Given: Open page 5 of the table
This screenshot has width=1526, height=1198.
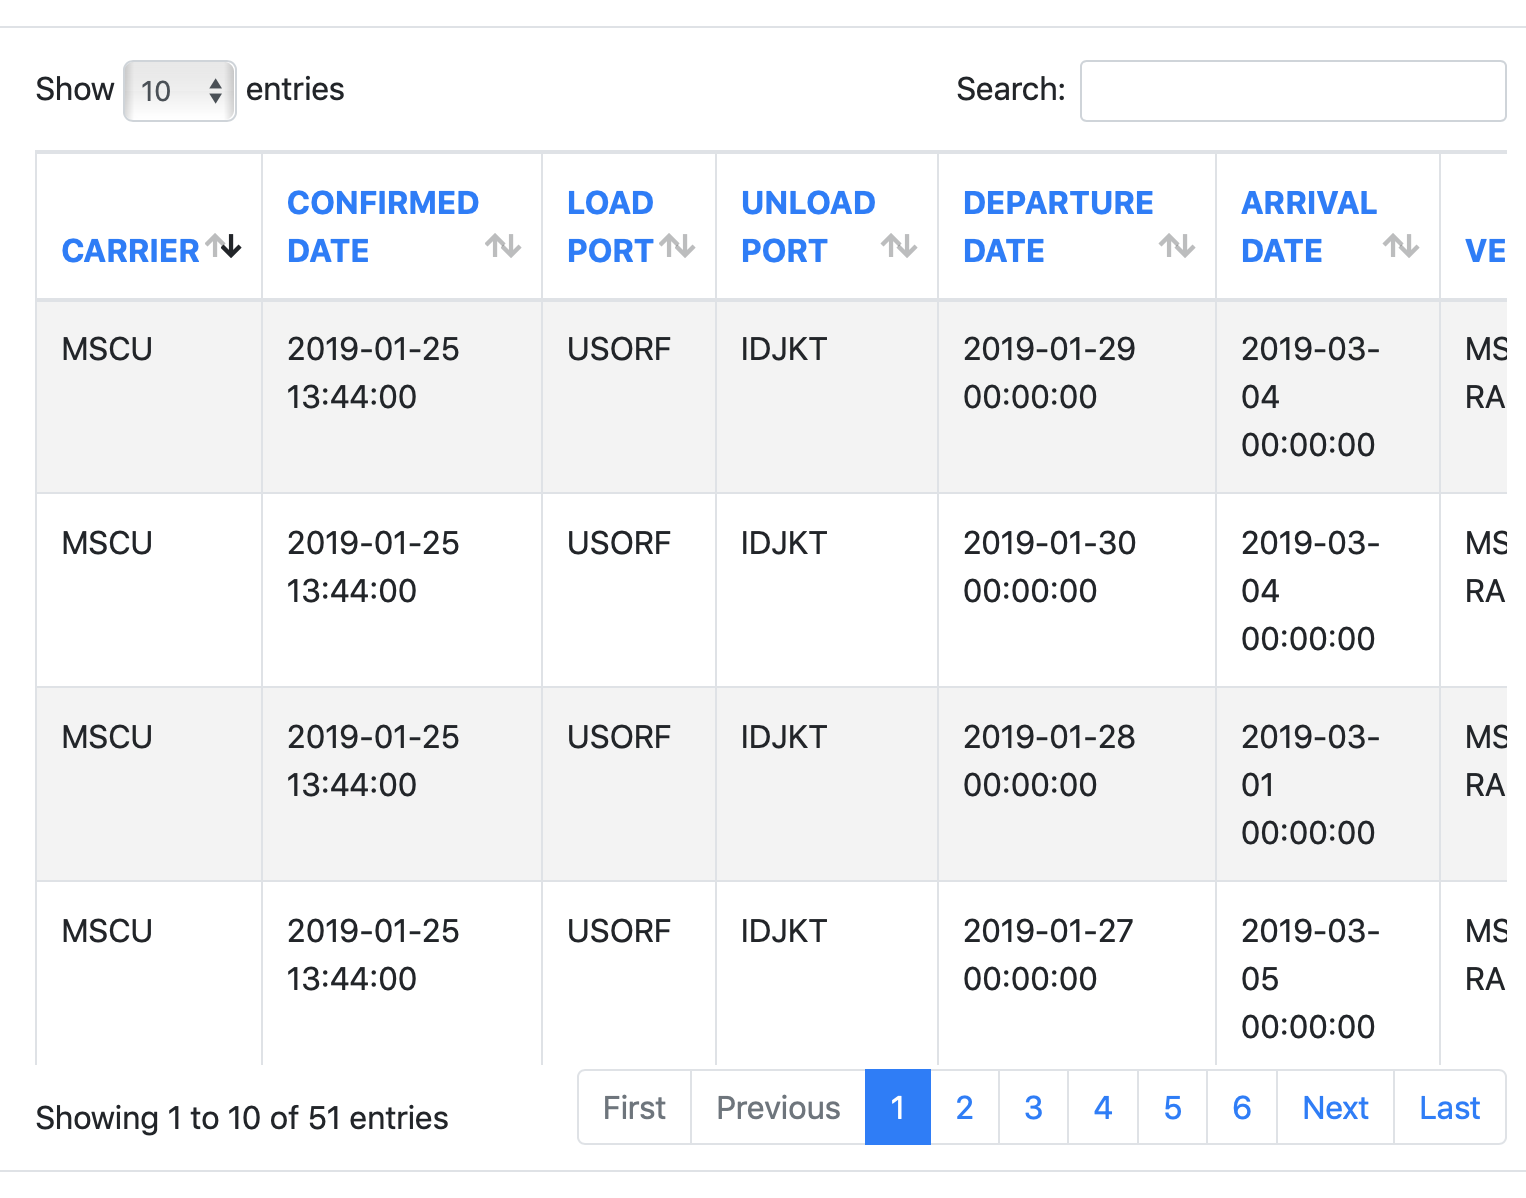Looking at the screenshot, I should (x=1172, y=1107).
